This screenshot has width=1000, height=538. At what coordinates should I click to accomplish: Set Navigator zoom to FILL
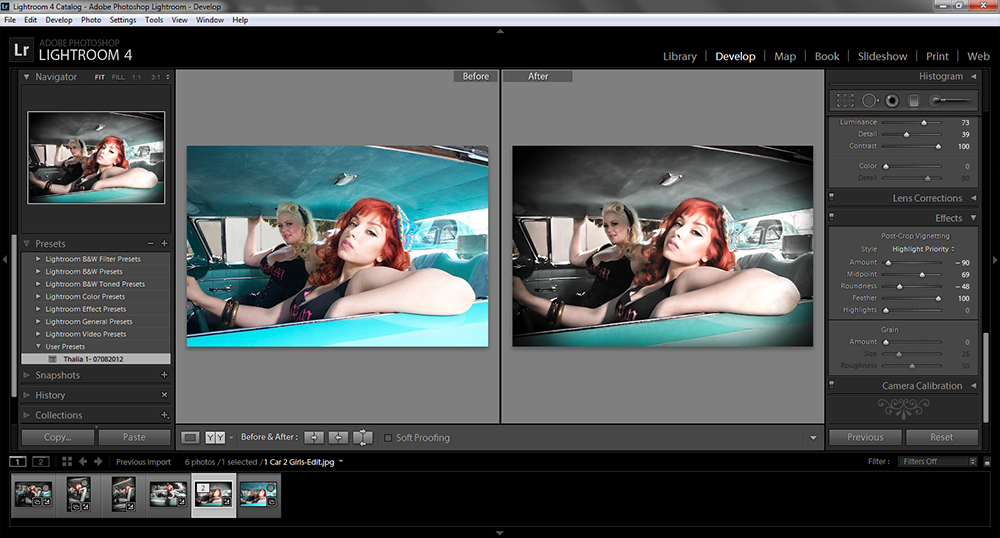tap(118, 77)
